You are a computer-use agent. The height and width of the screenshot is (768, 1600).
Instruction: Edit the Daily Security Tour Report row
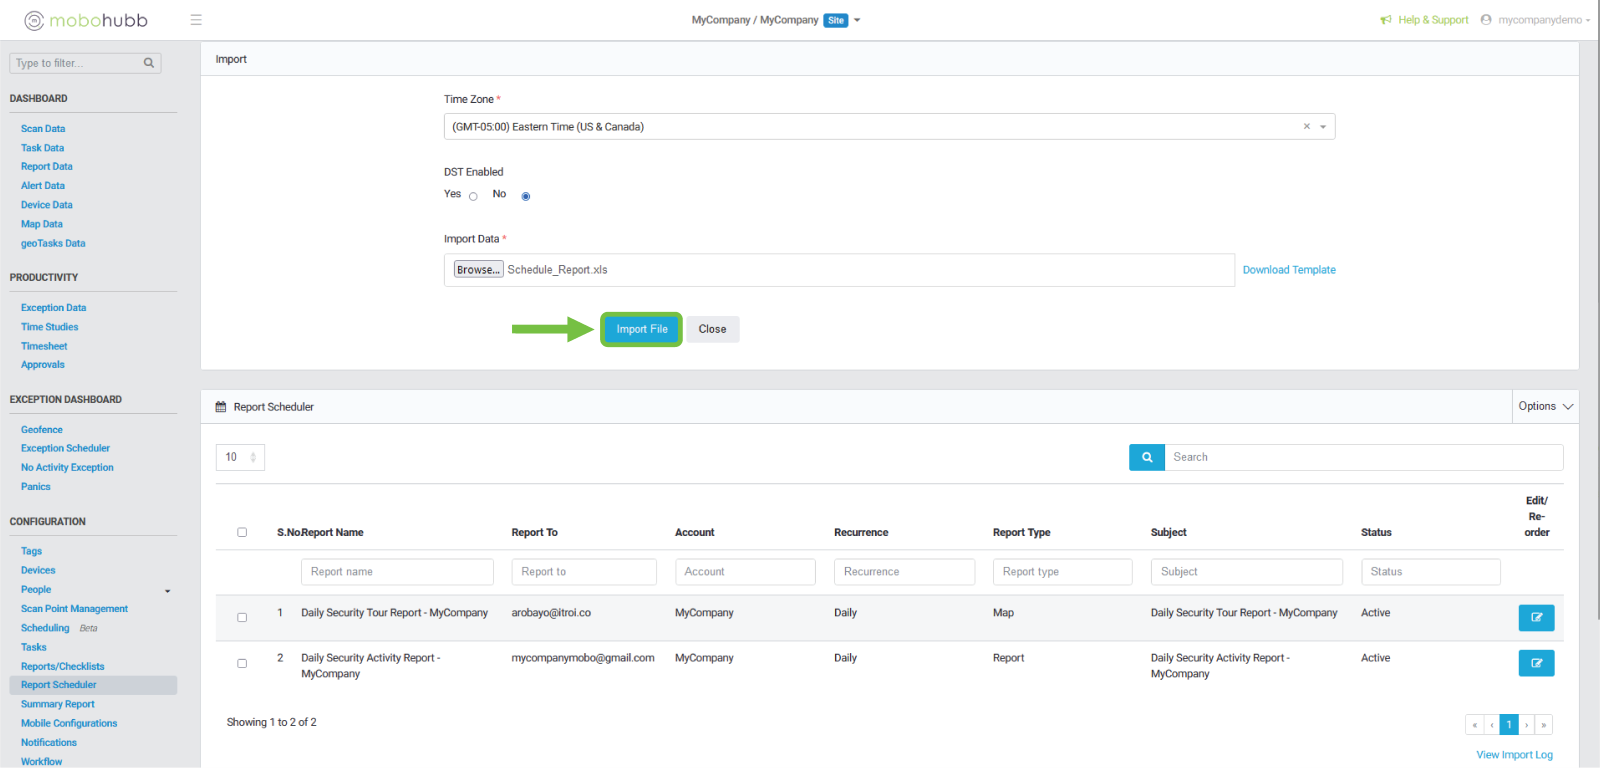[1536, 618]
